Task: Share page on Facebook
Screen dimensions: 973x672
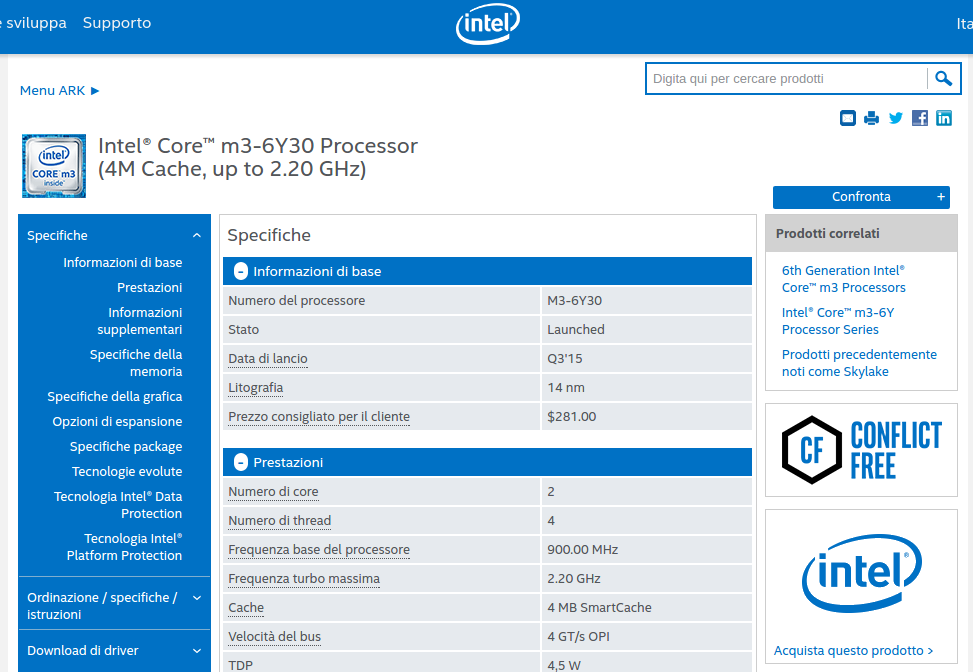Action: tap(920, 118)
